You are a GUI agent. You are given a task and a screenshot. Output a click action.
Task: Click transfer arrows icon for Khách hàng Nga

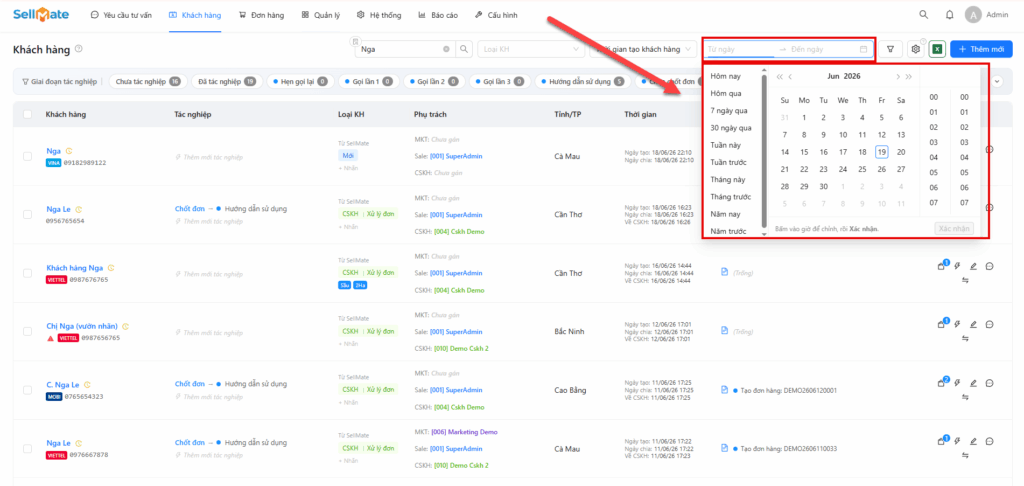965,280
